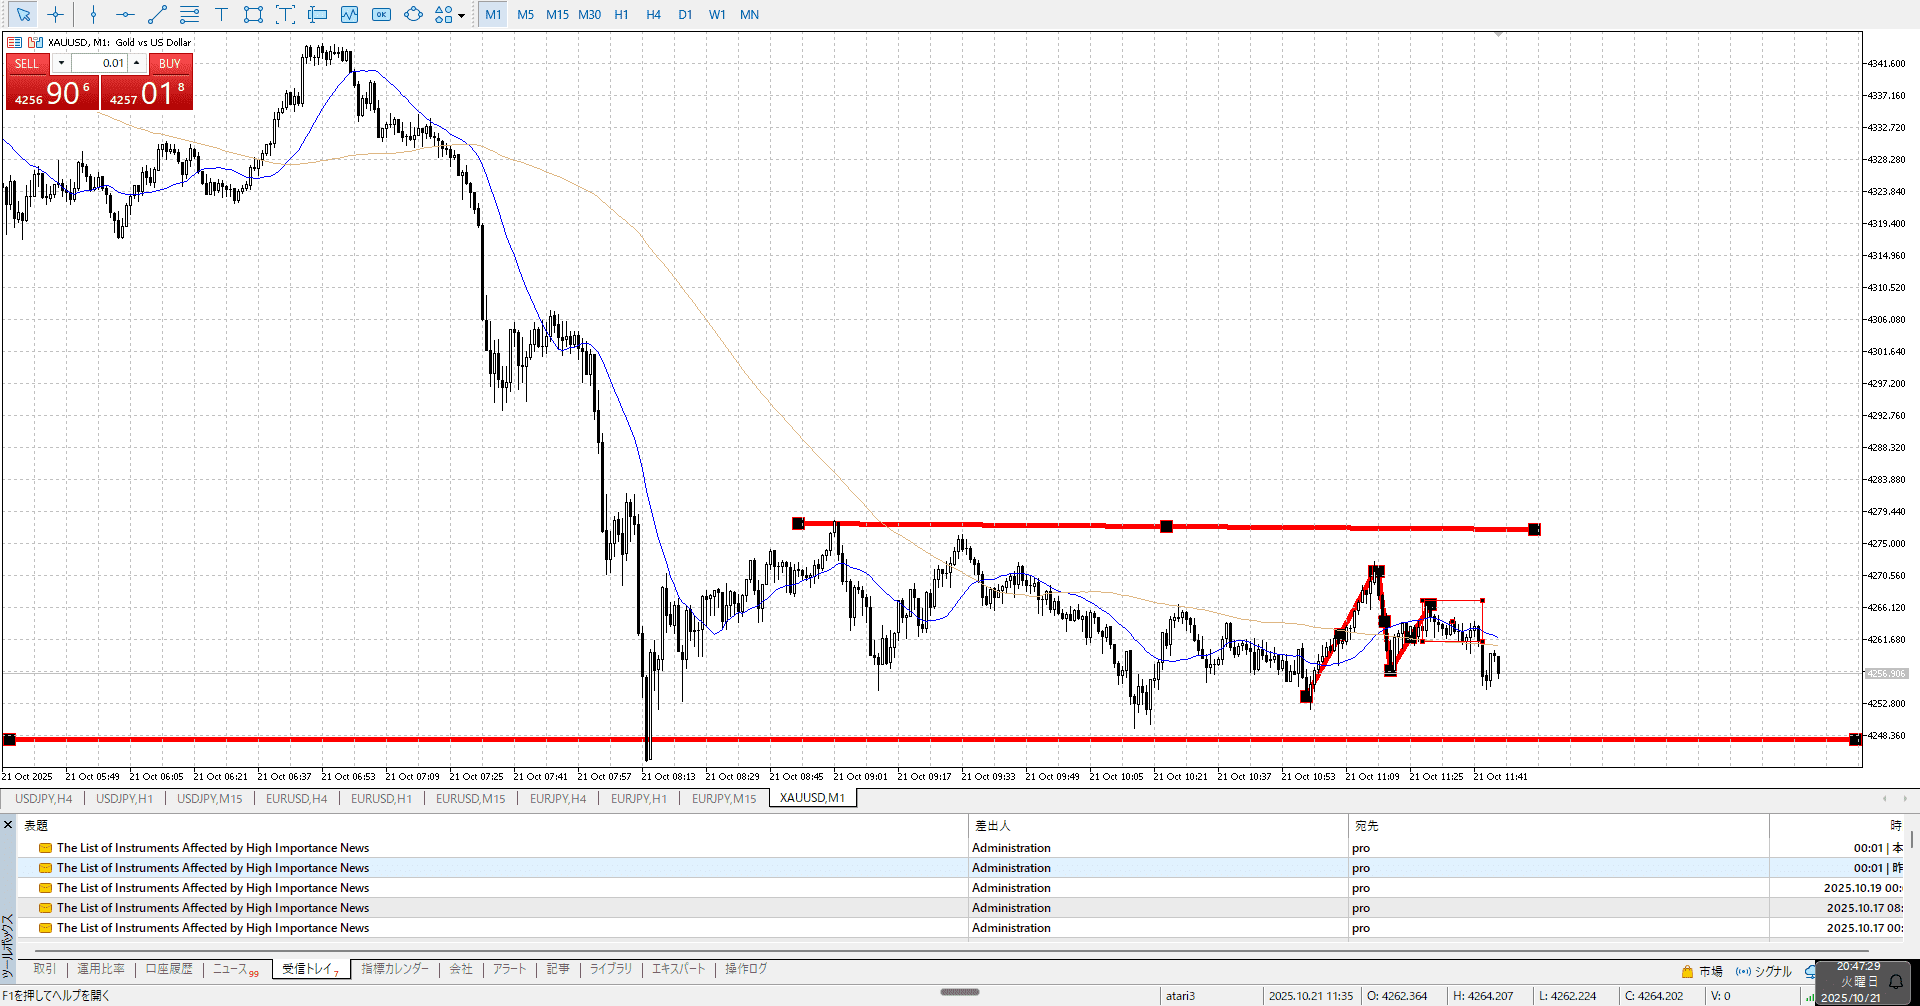Toggle the H1 timeframe button
Viewport: 1920px width, 1006px height.
[x=621, y=14]
